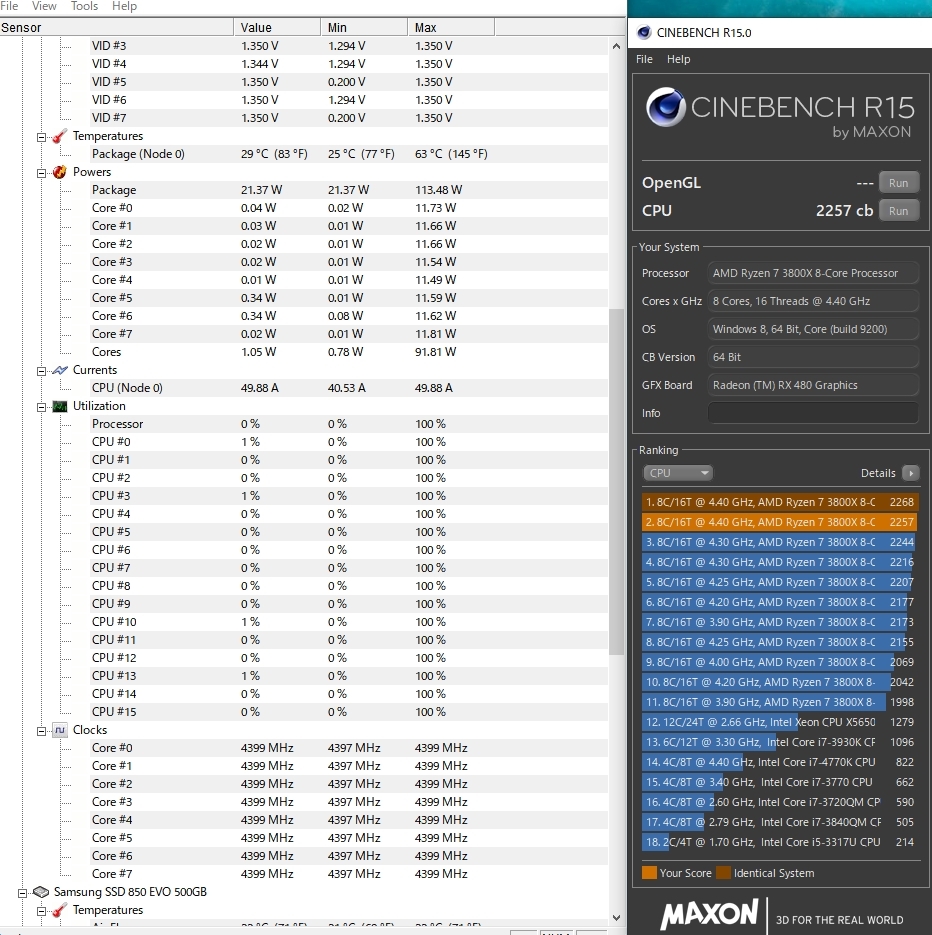Click the Cinebench sphere logo

pyautogui.click(x=666, y=107)
